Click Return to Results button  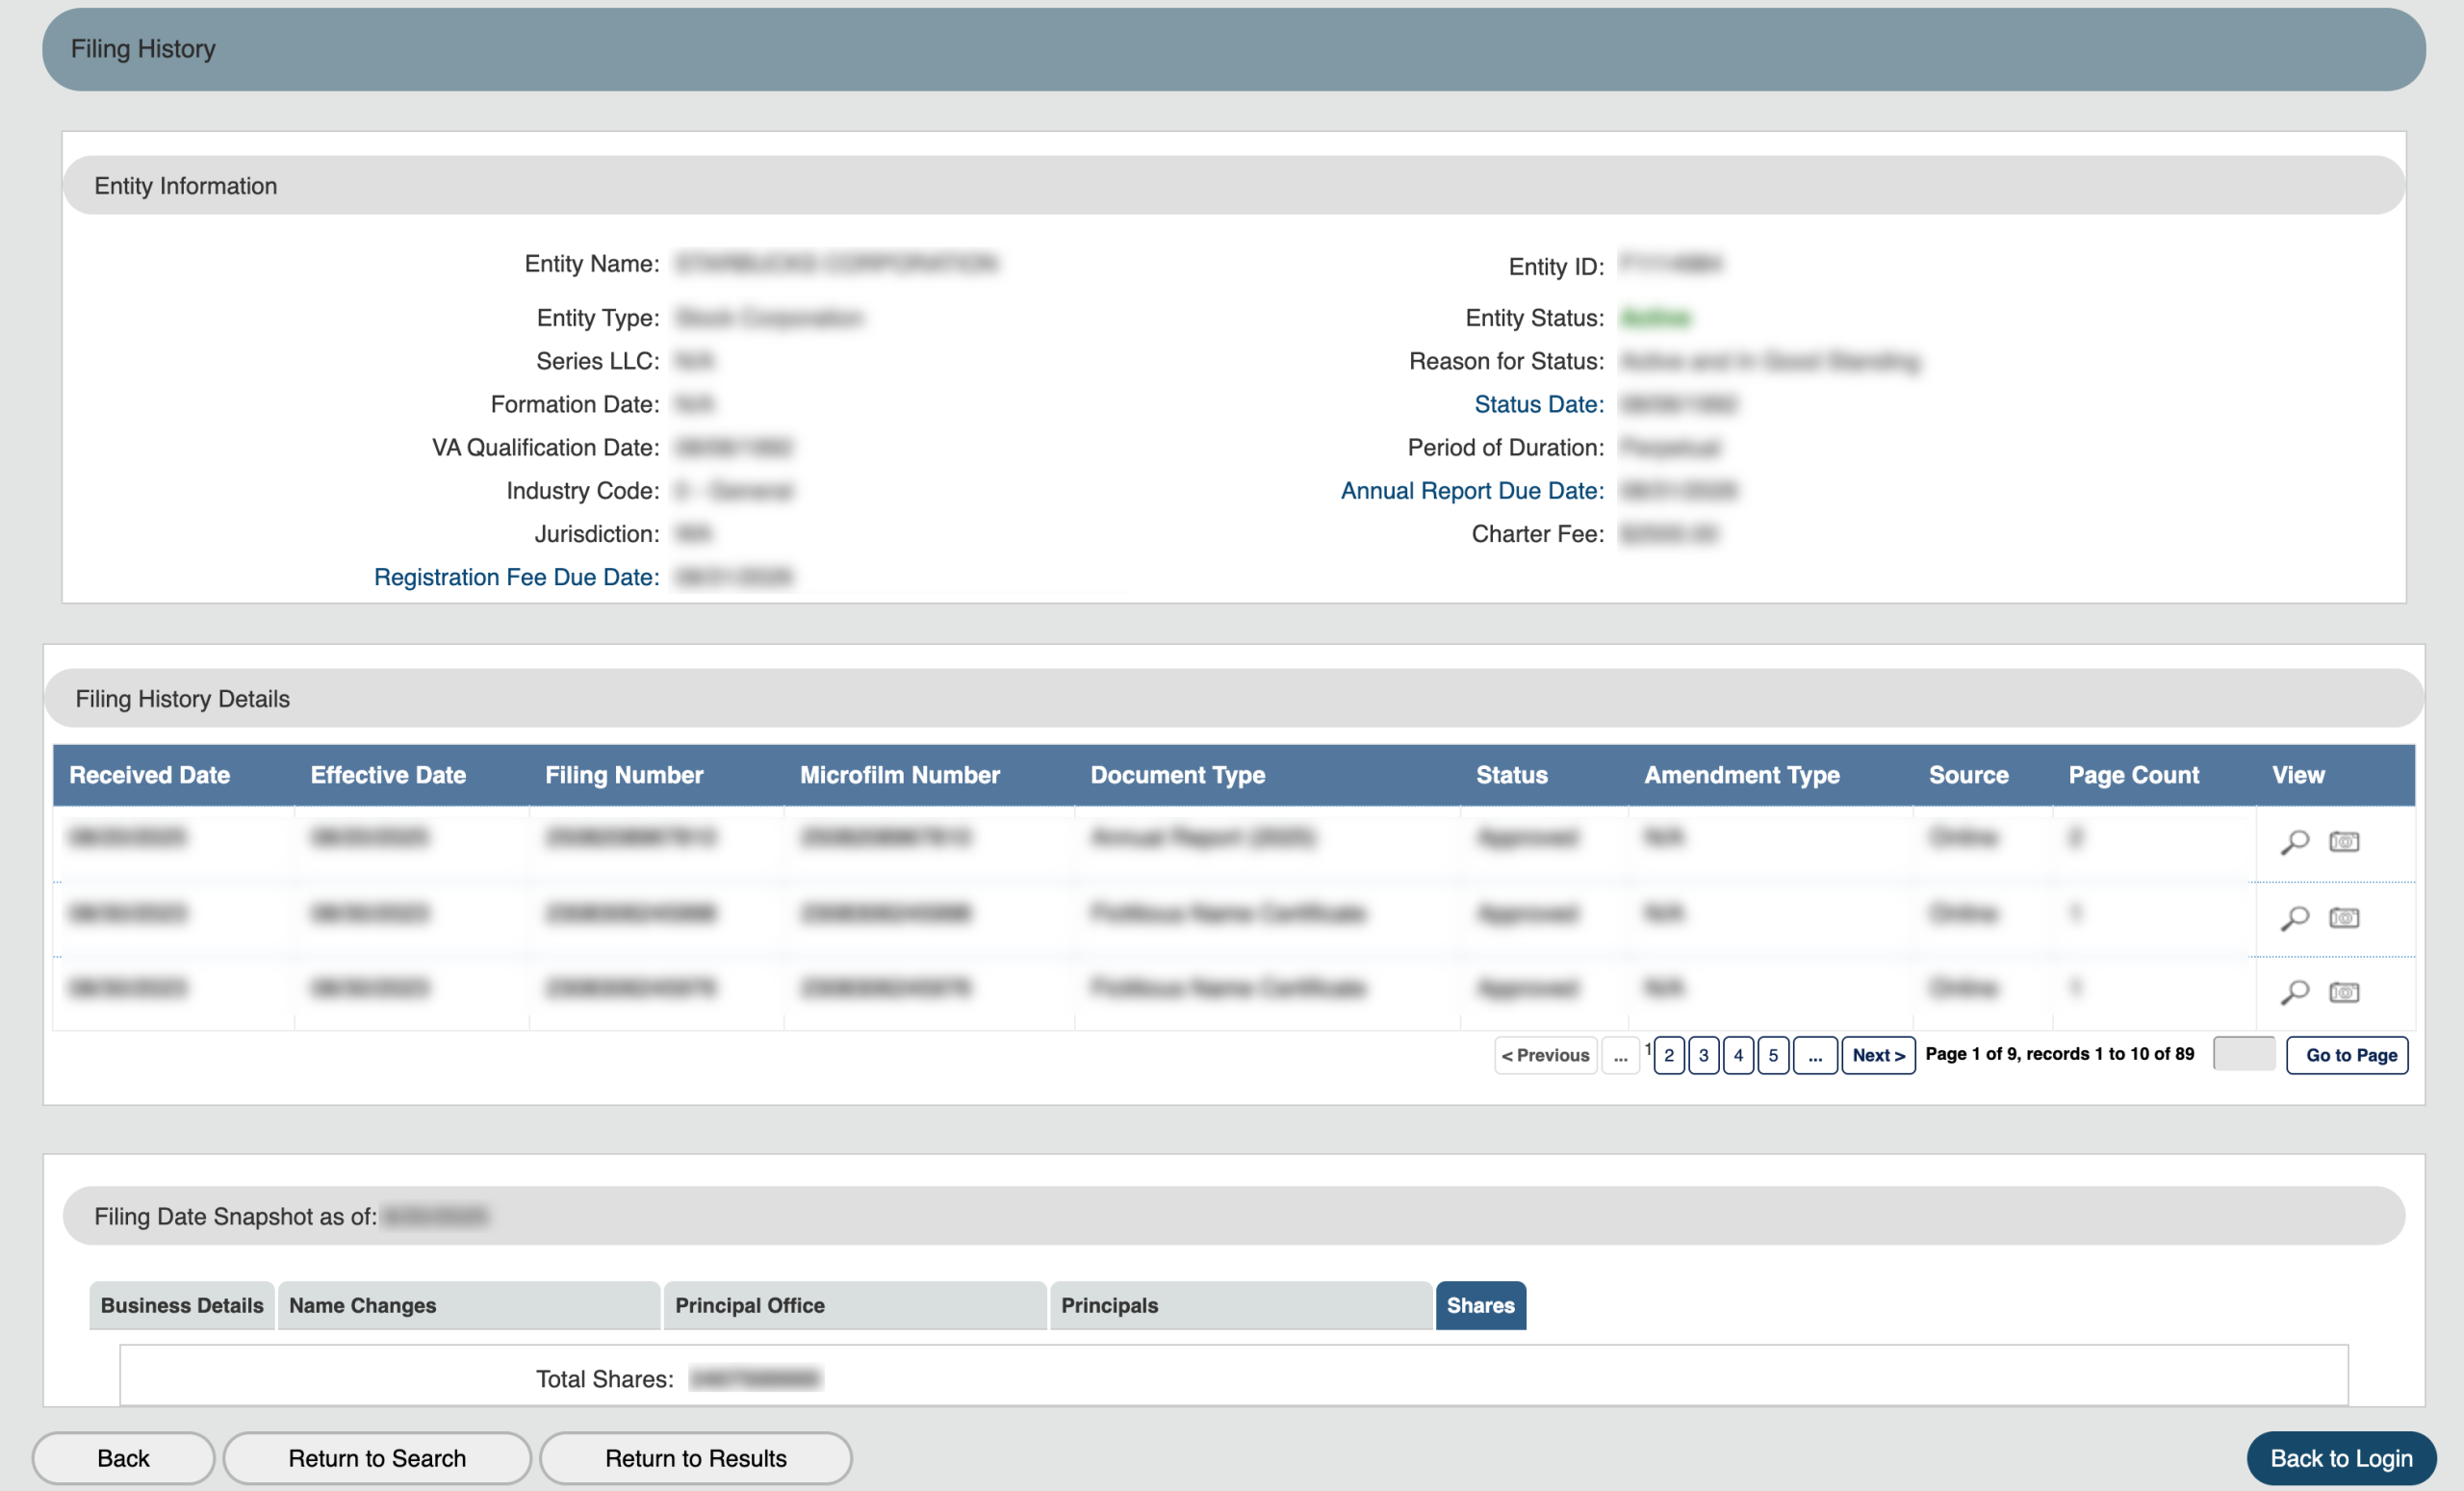tap(696, 1458)
